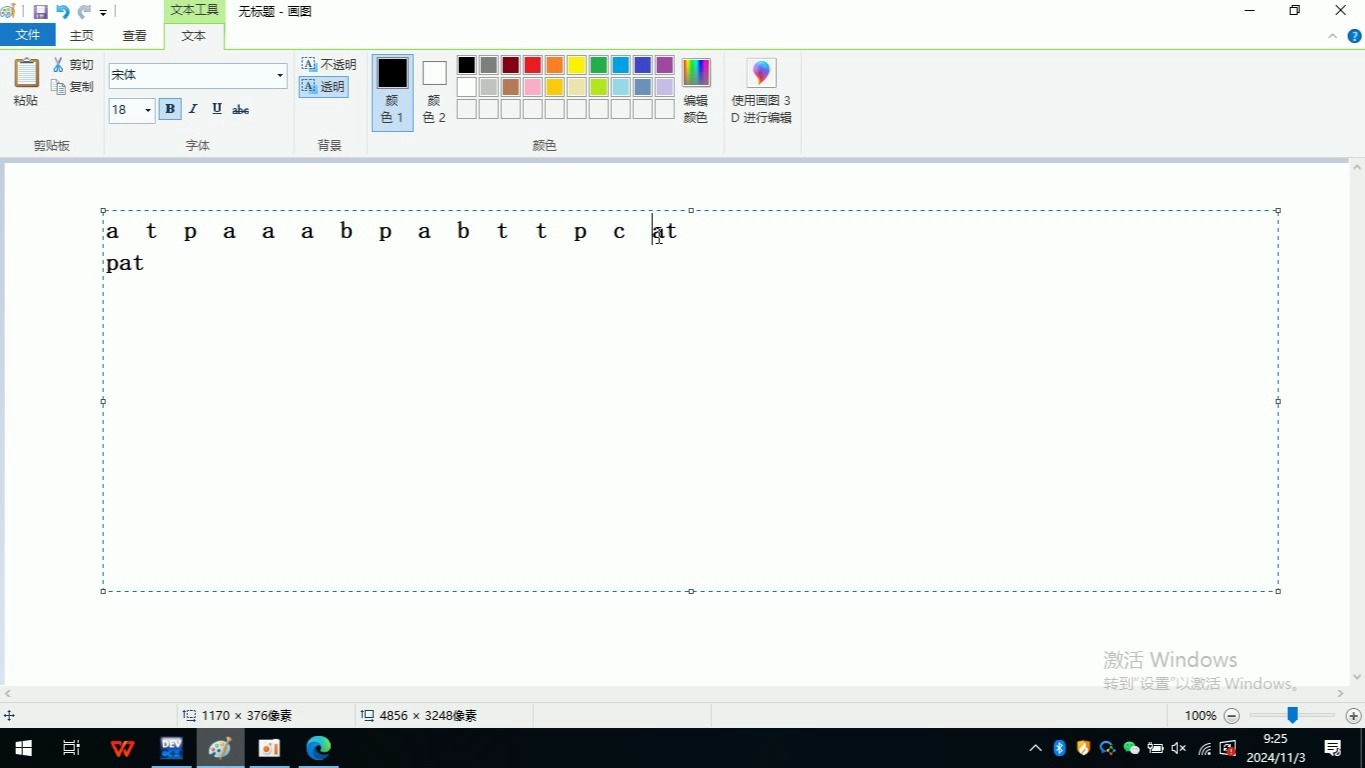This screenshot has width=1365, height=768.
Task: Show hidden system tray icons
Action: [1035, 748]
